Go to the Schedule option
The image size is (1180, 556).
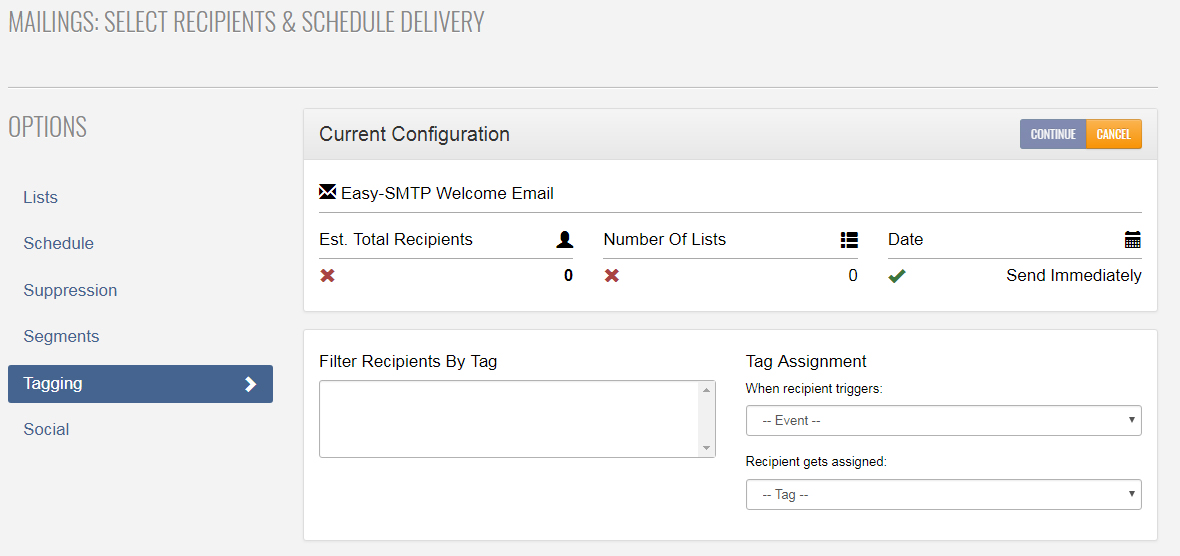[x=59, y=244]
